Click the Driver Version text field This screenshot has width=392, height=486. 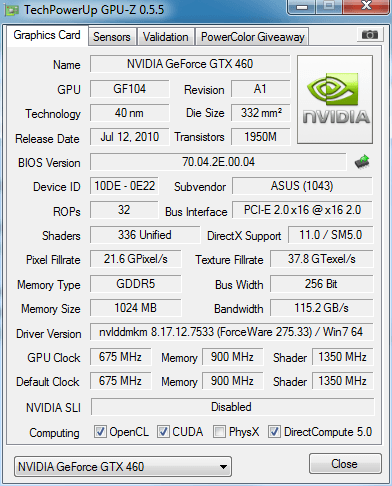(x=231, y=332)
